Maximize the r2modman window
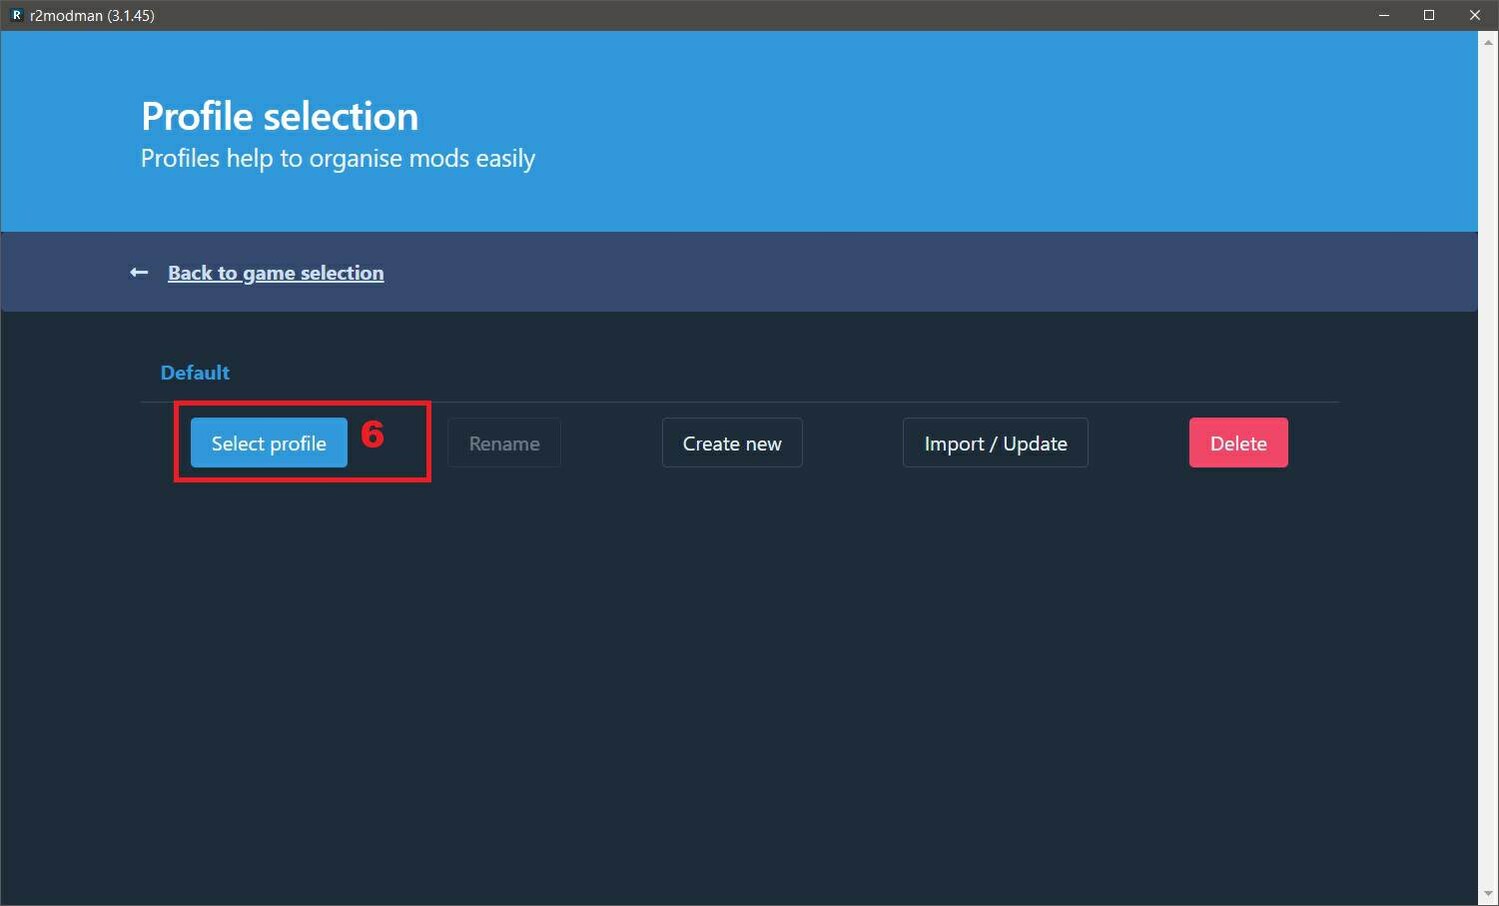Viewport: 1499px width, 906px height. point(1429,15)
